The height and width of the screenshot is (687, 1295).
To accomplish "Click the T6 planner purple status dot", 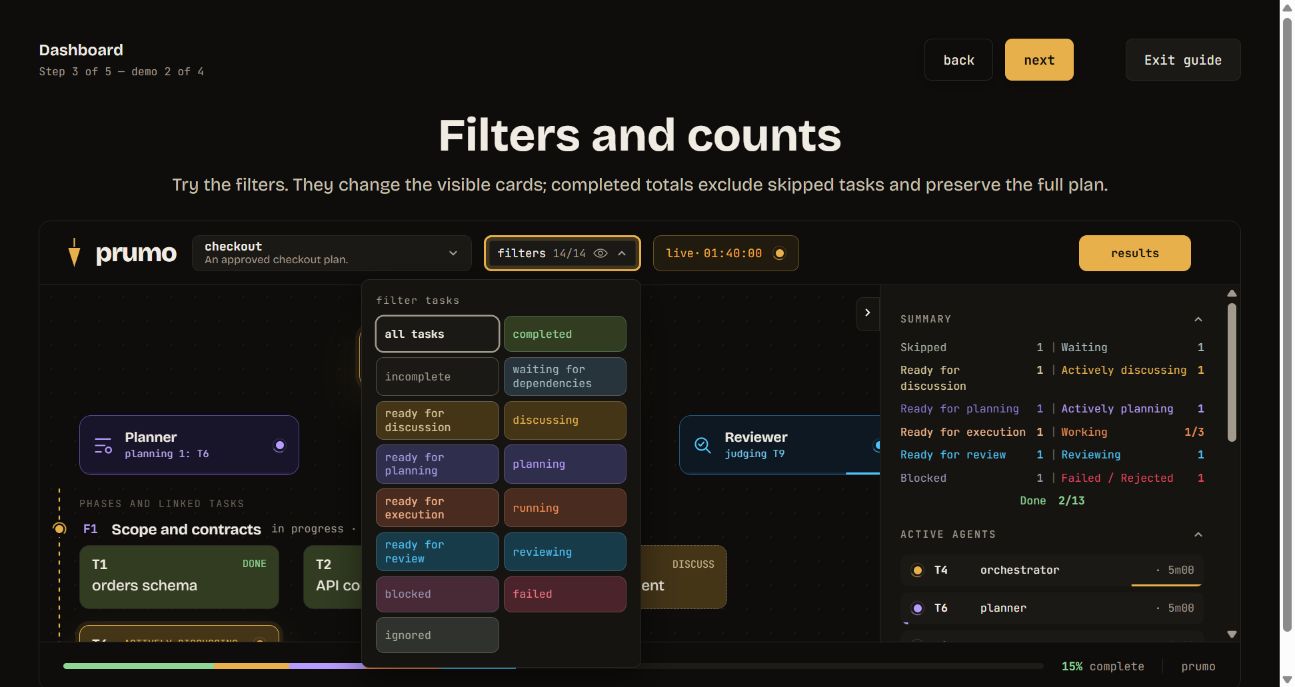I will 917,608.
